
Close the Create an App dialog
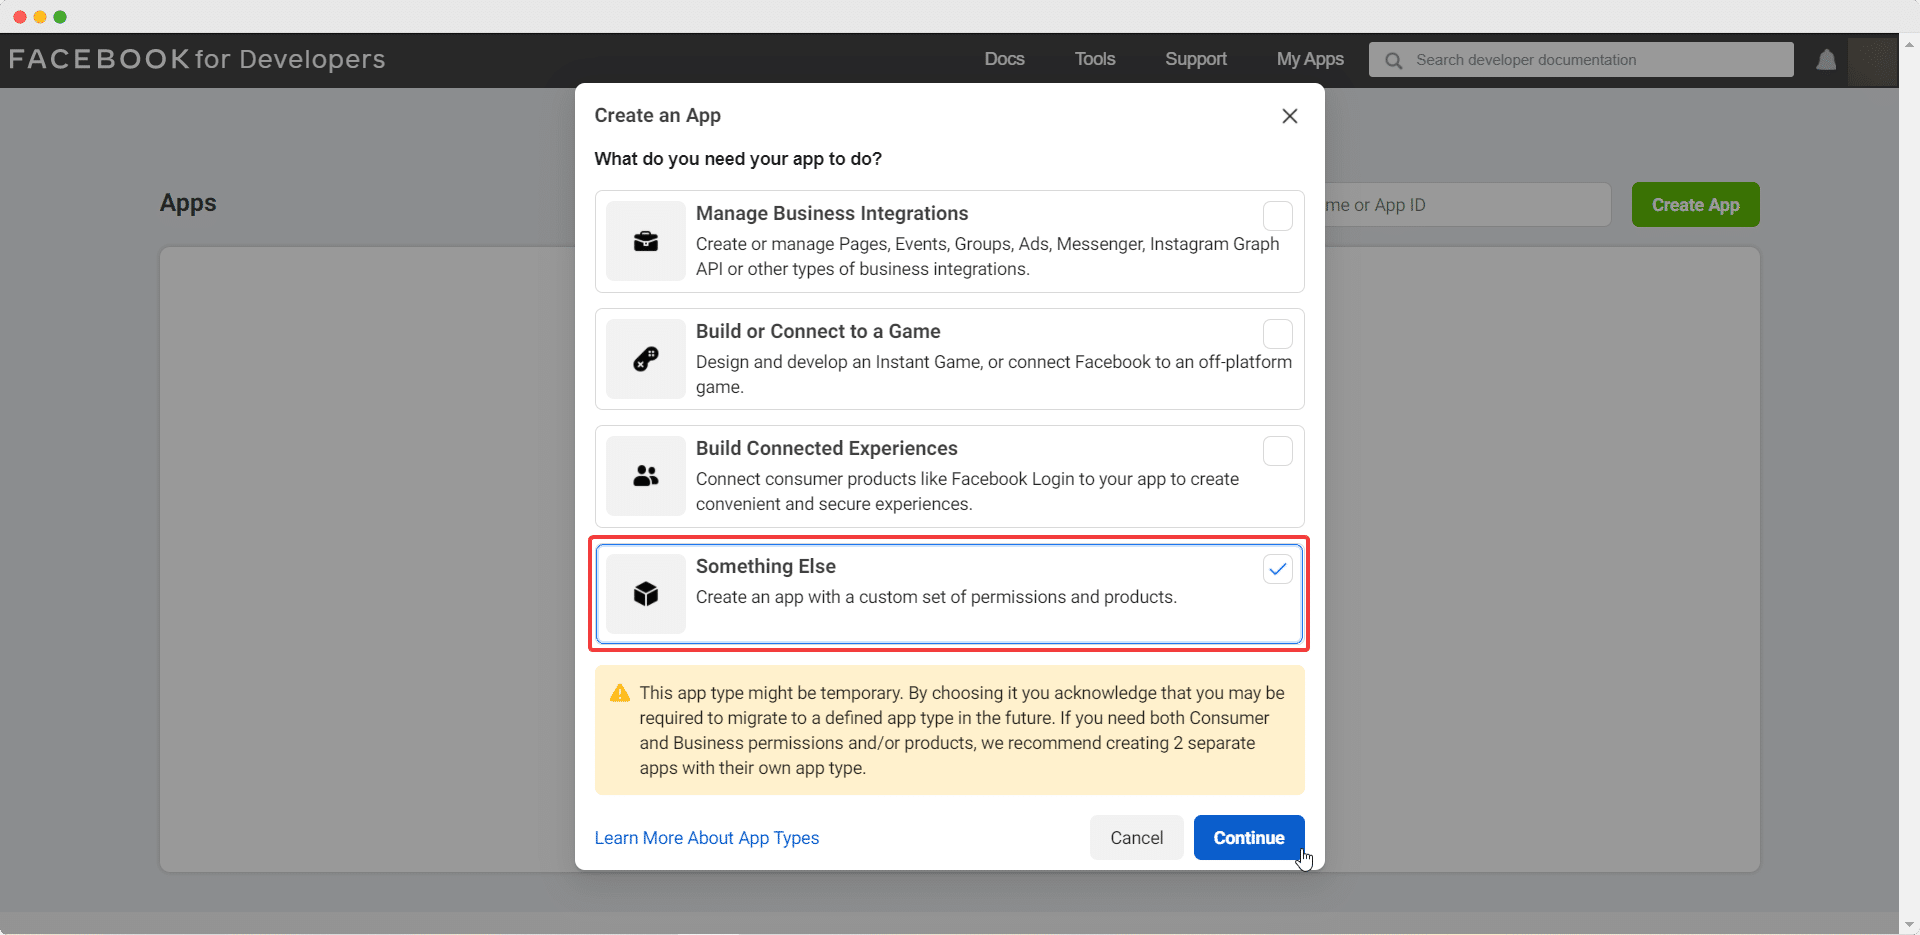(x=1290, y=116)
